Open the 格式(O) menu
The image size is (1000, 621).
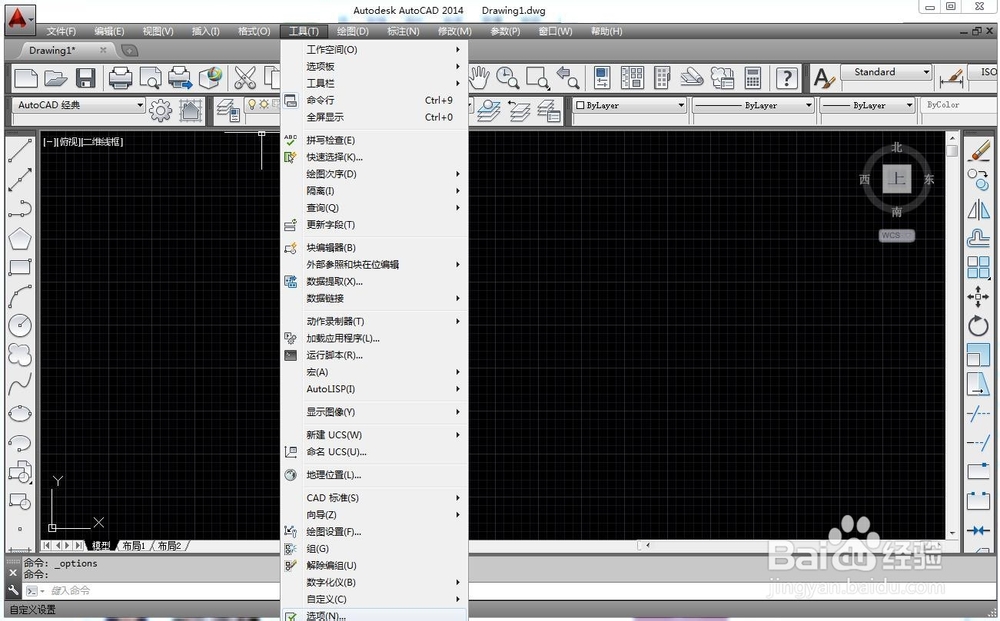click(x=254, y=31)
